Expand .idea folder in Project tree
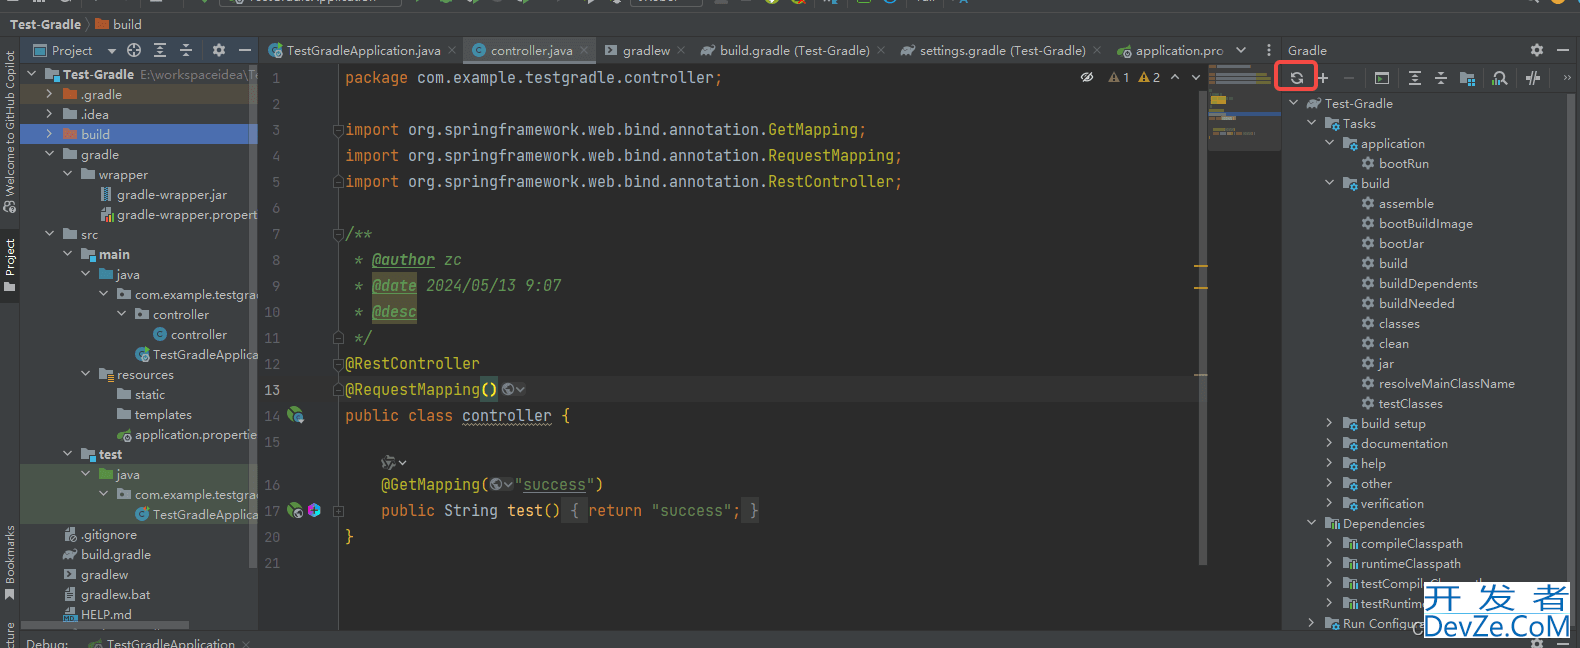The width and height of the screenshot is (1580, 648). pyautogui.click(x=49, y=114)
